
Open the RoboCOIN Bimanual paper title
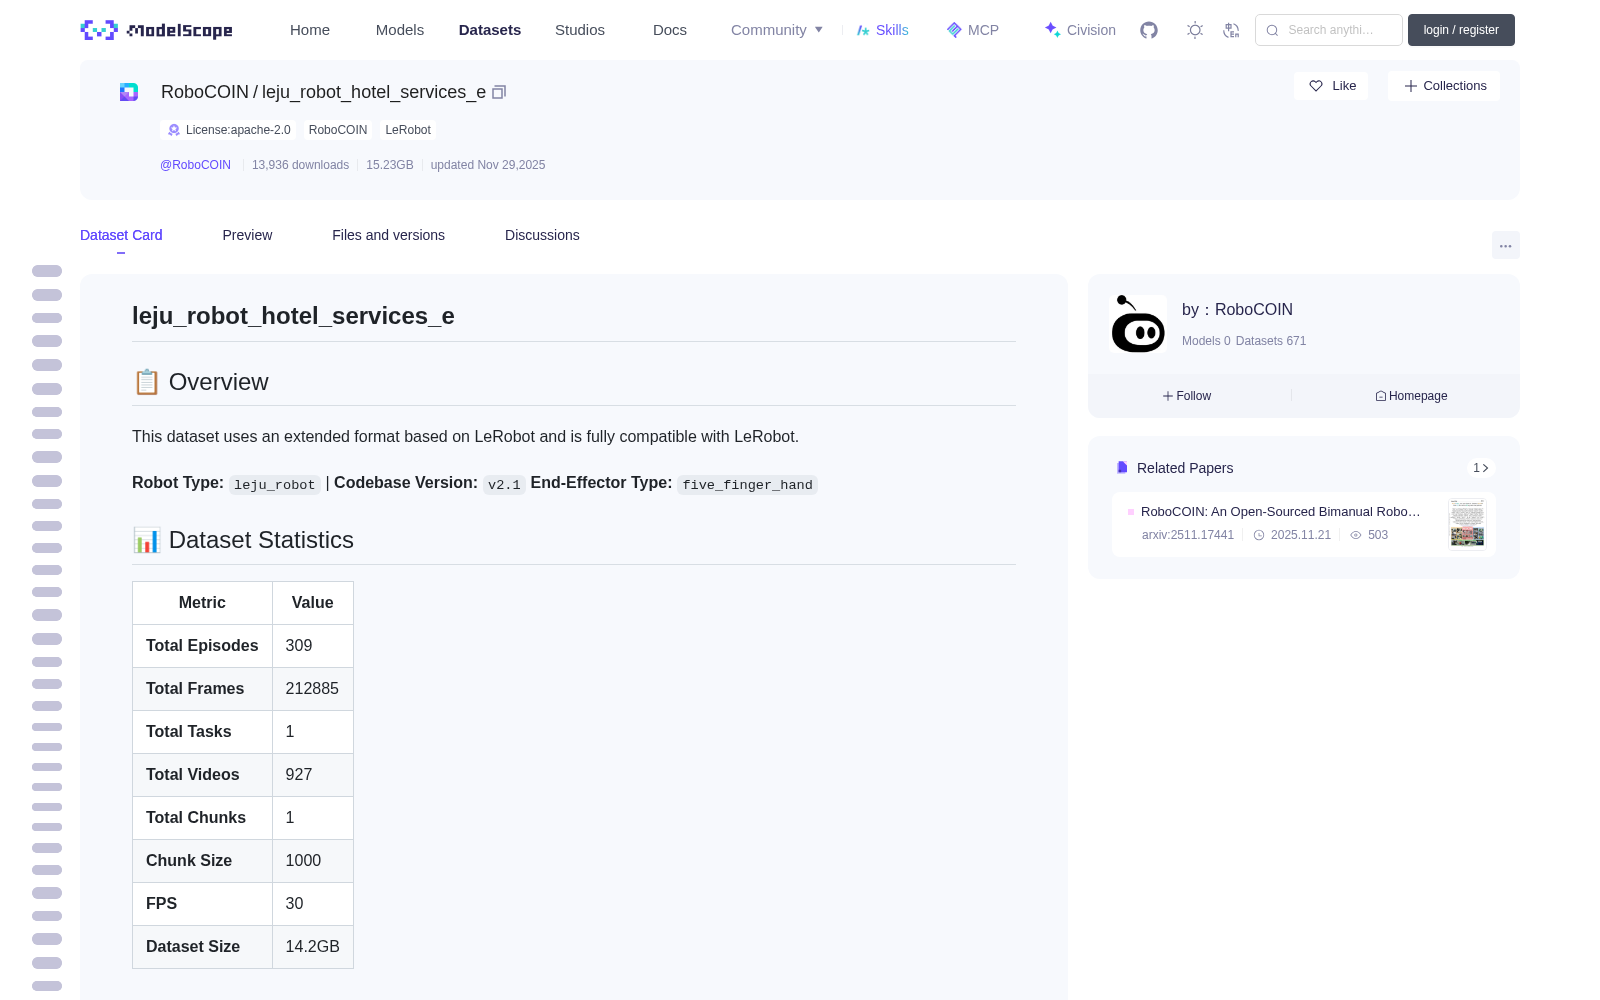(1281, 512)
